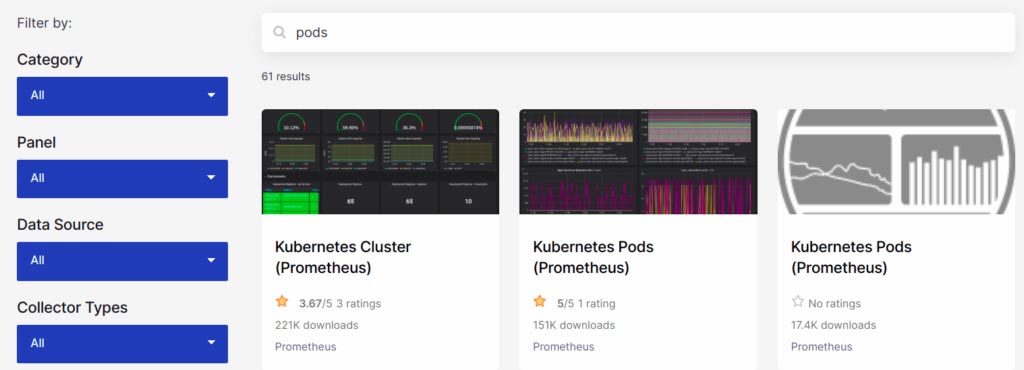Click the Panel dropdown caret icon
The image size is (1024, 370).
tap(211, 177)
